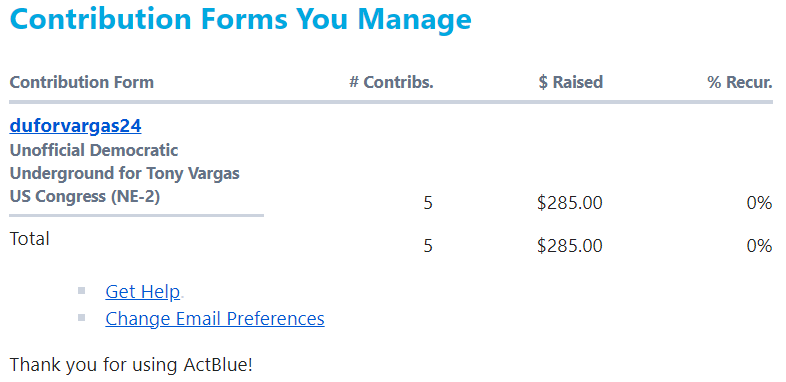
Task: Click 0% recurring in Total row
Action: pos(759,246)
